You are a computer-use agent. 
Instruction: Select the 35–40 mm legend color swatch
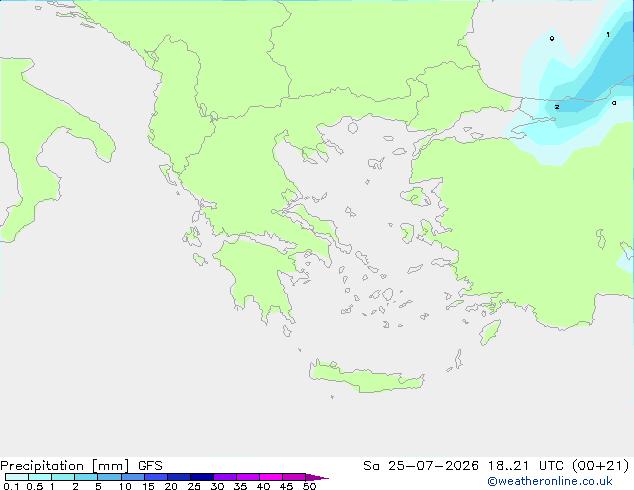[248, 477]
